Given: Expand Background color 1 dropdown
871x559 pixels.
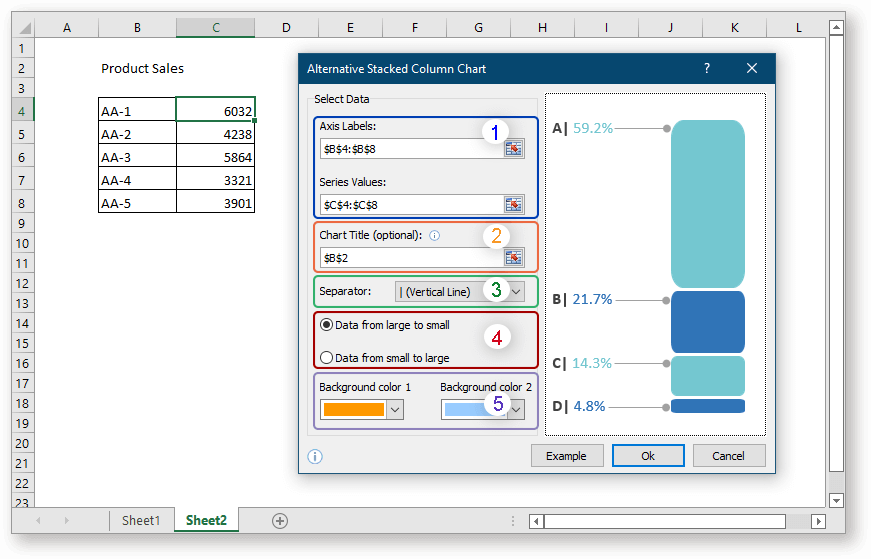Looking at the screenshot, I should pos(394,409).
